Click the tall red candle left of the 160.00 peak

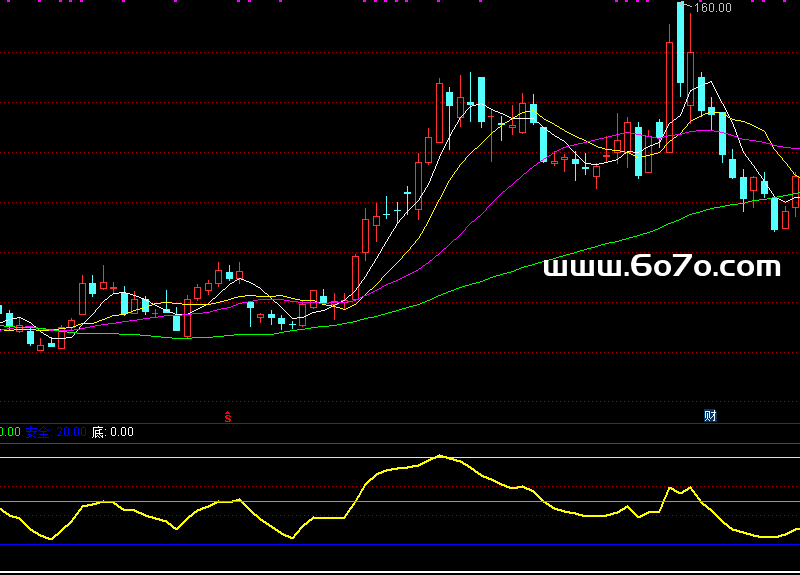[669, 98]
